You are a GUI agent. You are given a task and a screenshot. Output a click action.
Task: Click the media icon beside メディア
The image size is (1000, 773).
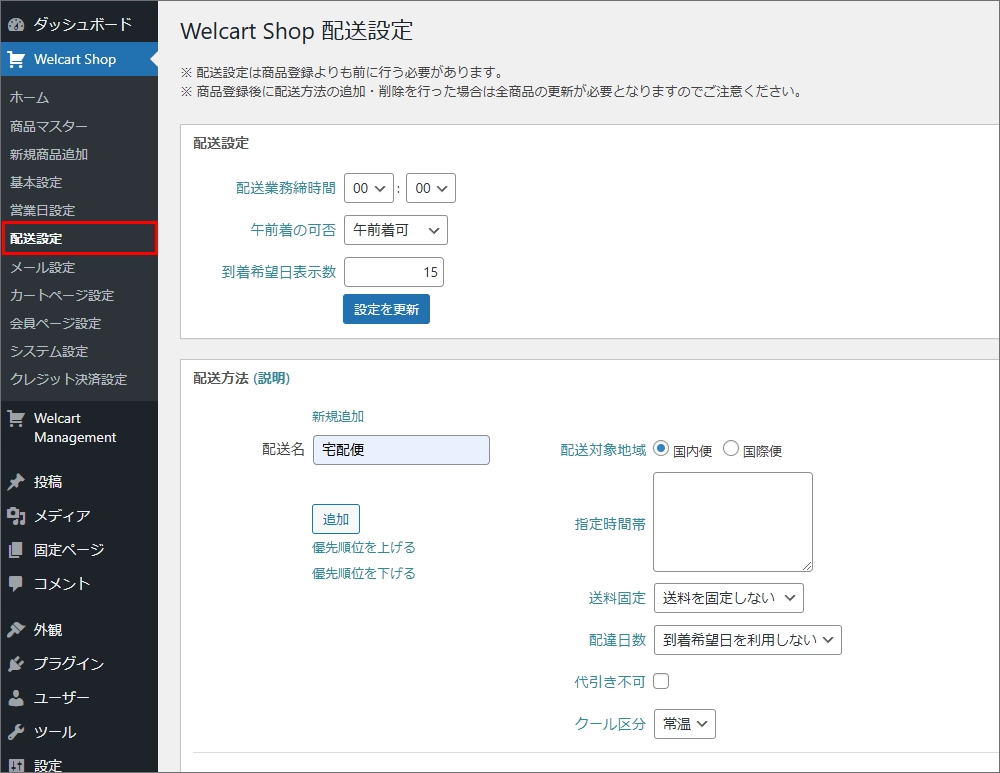click(x=16, y=516)
